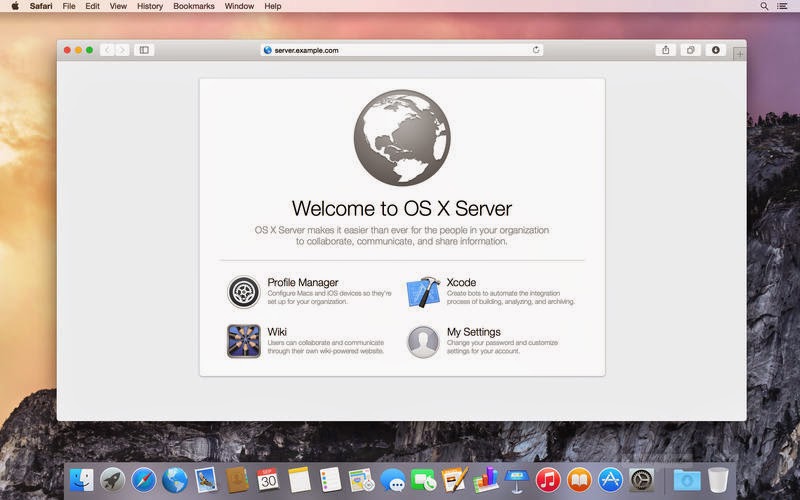
Task: Open the Safari menu
Action: pyautogui.click(x=41, y=6)
